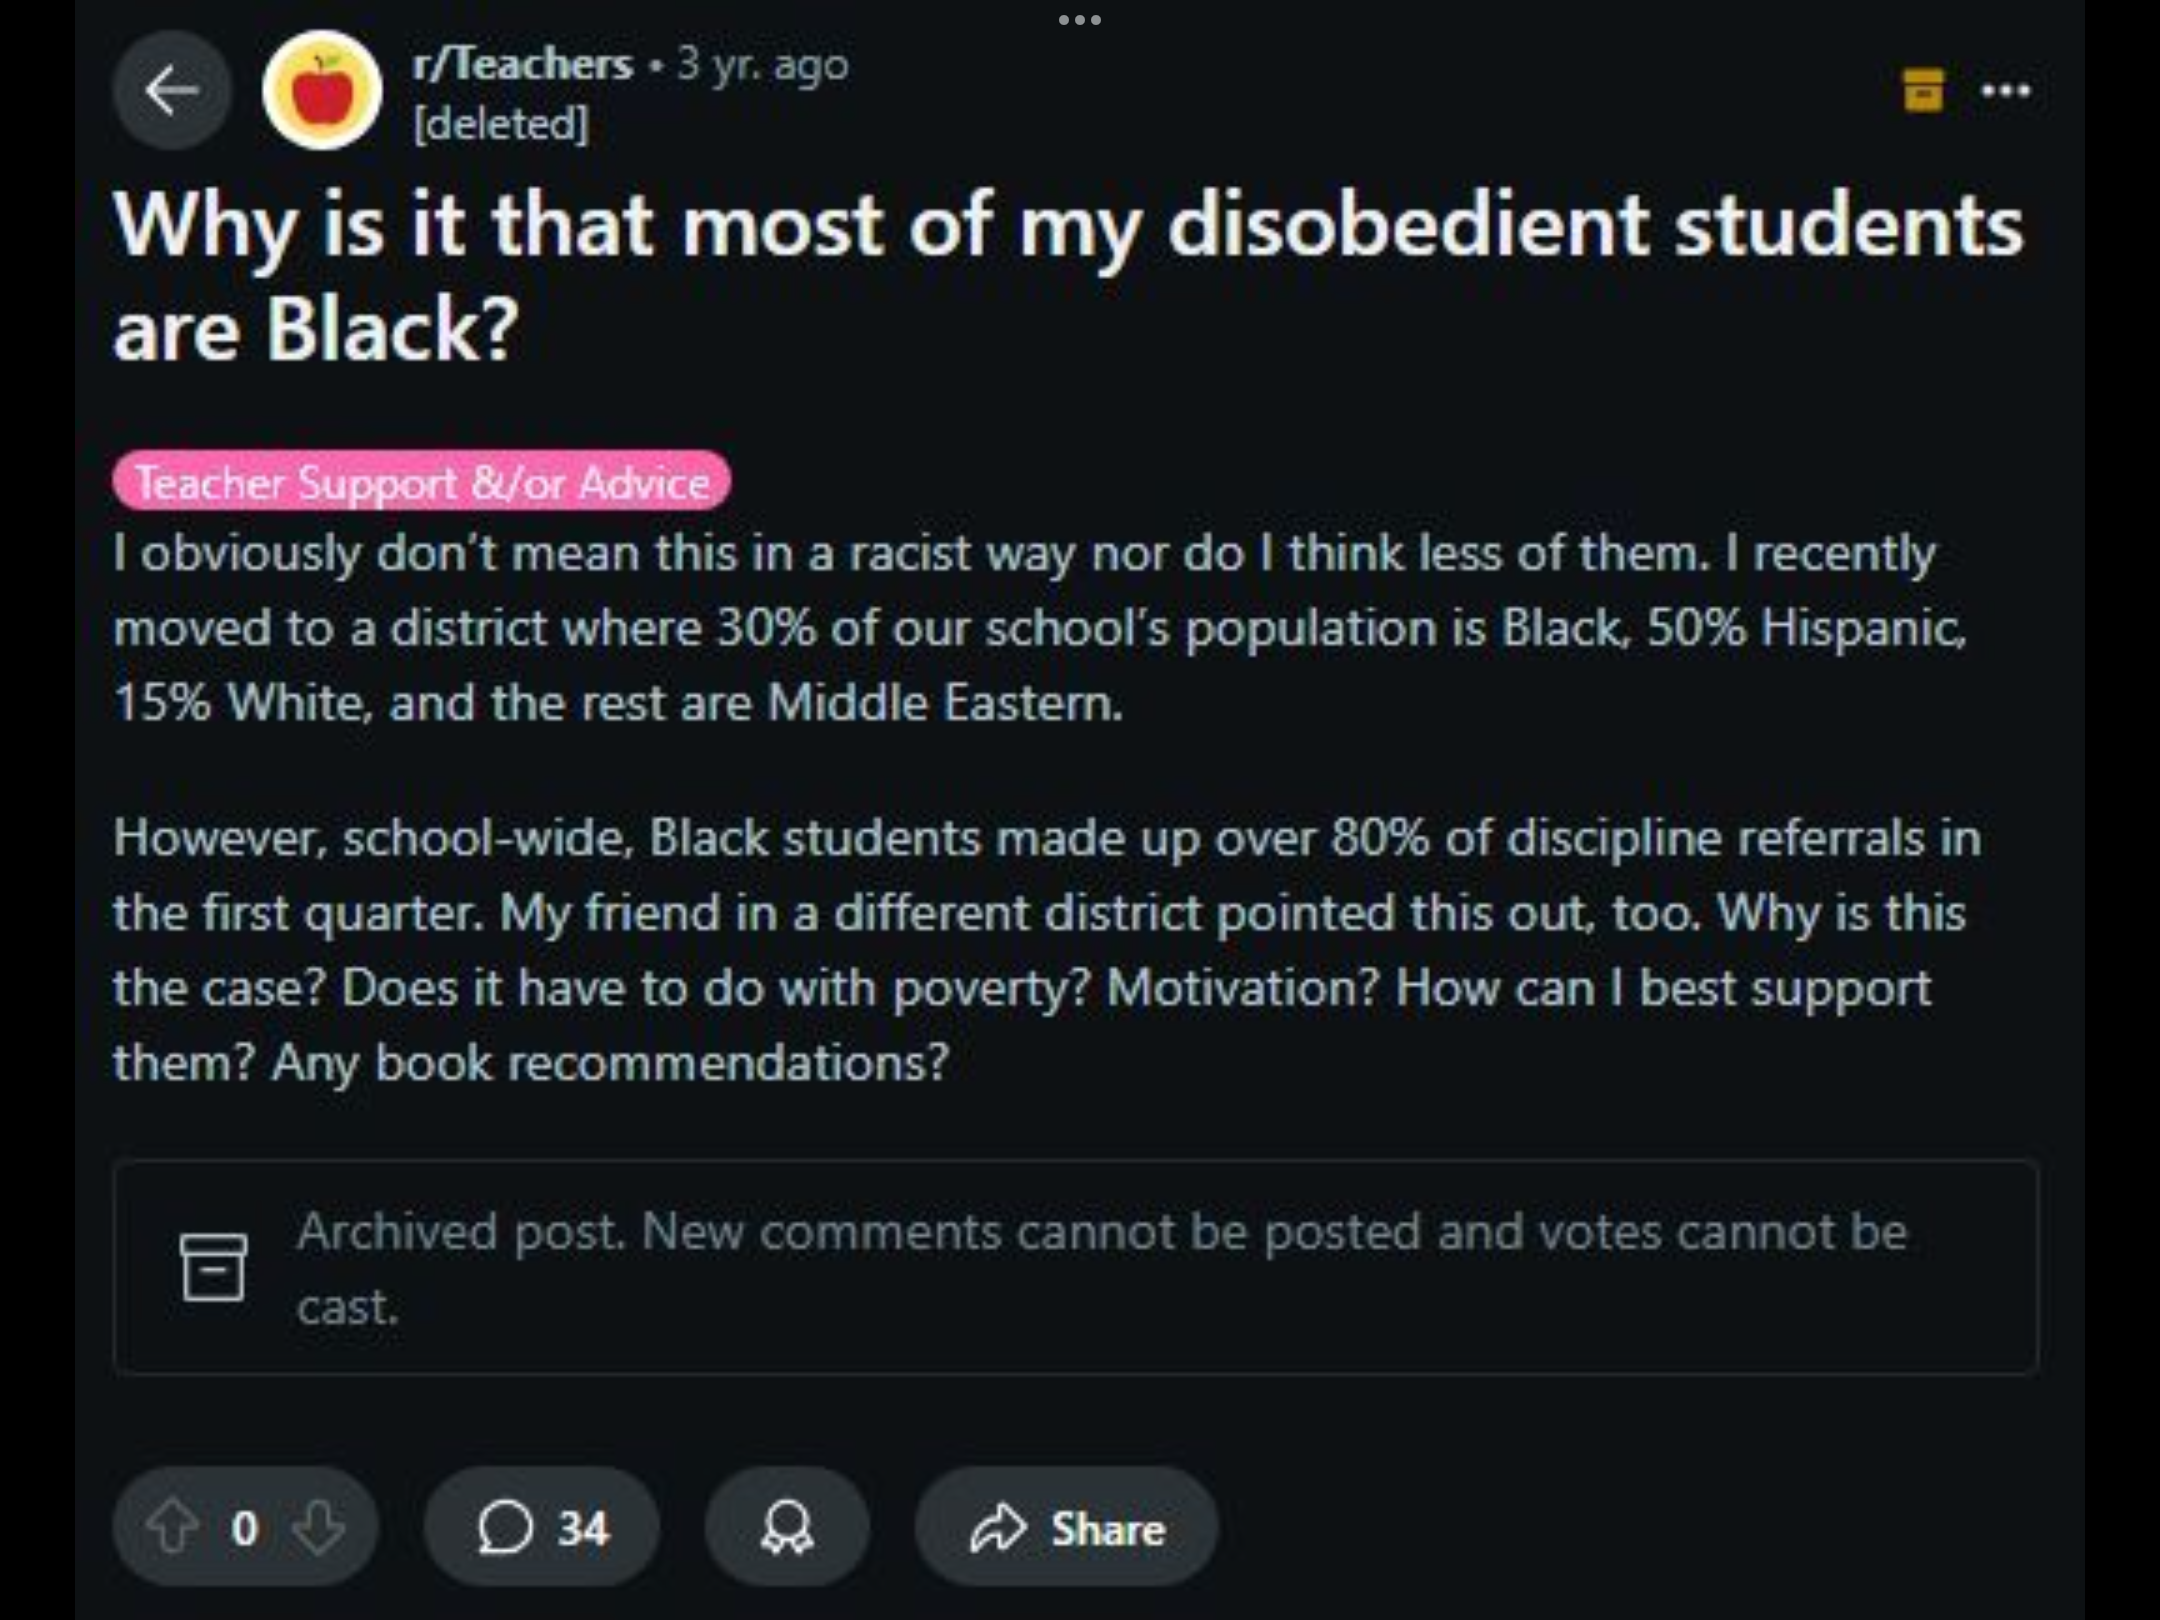Click the Share arrow icon
The image size is (2160, 1620).
[998, 1528]
